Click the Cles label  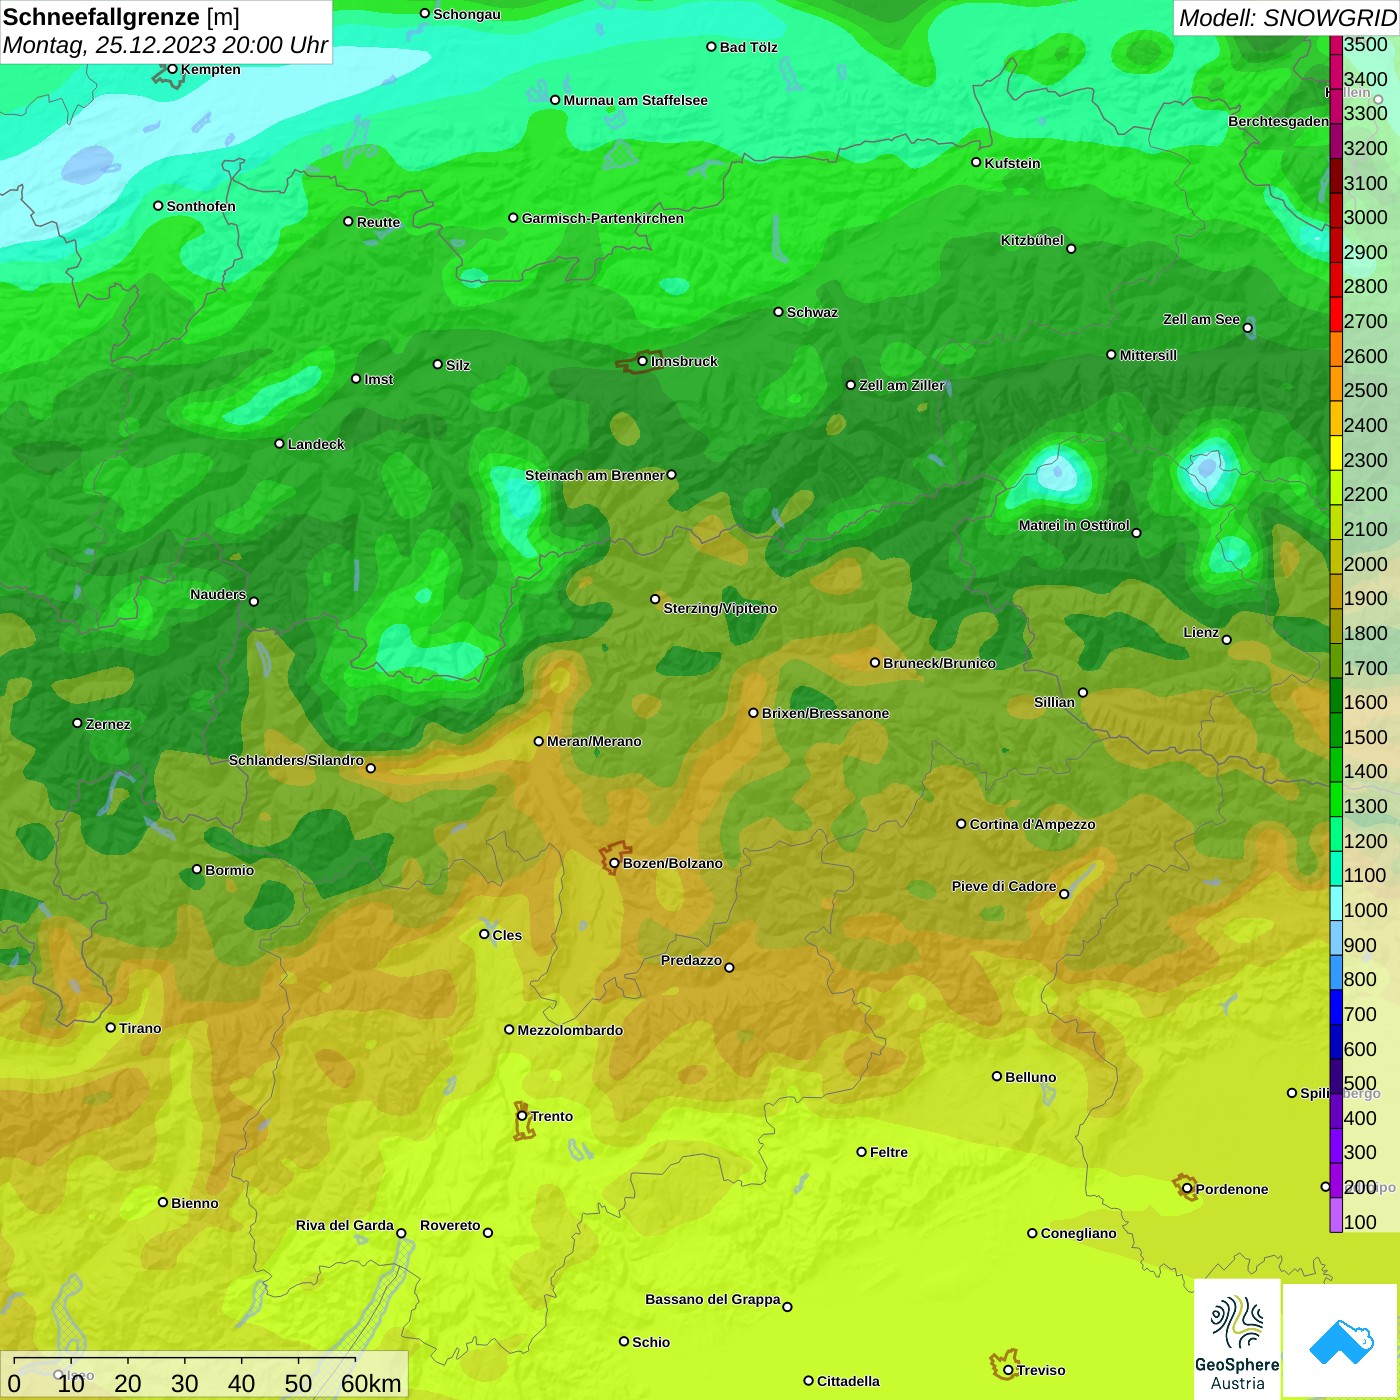[507, 935]
